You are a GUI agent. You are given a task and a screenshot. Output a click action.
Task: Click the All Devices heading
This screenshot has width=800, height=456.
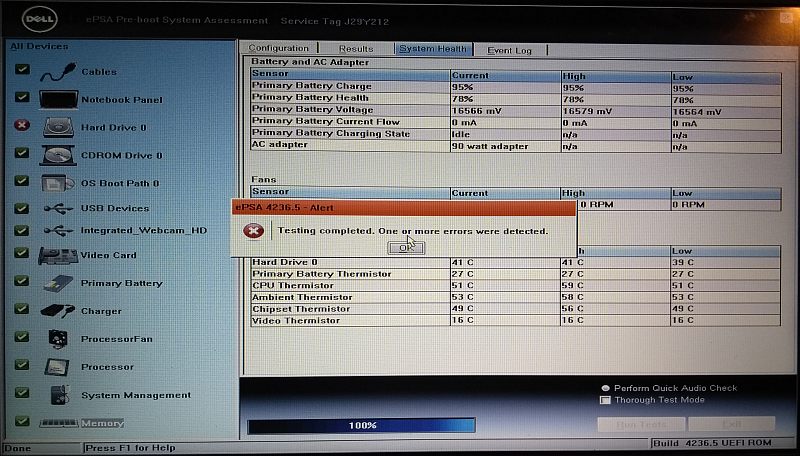point(39,46)
